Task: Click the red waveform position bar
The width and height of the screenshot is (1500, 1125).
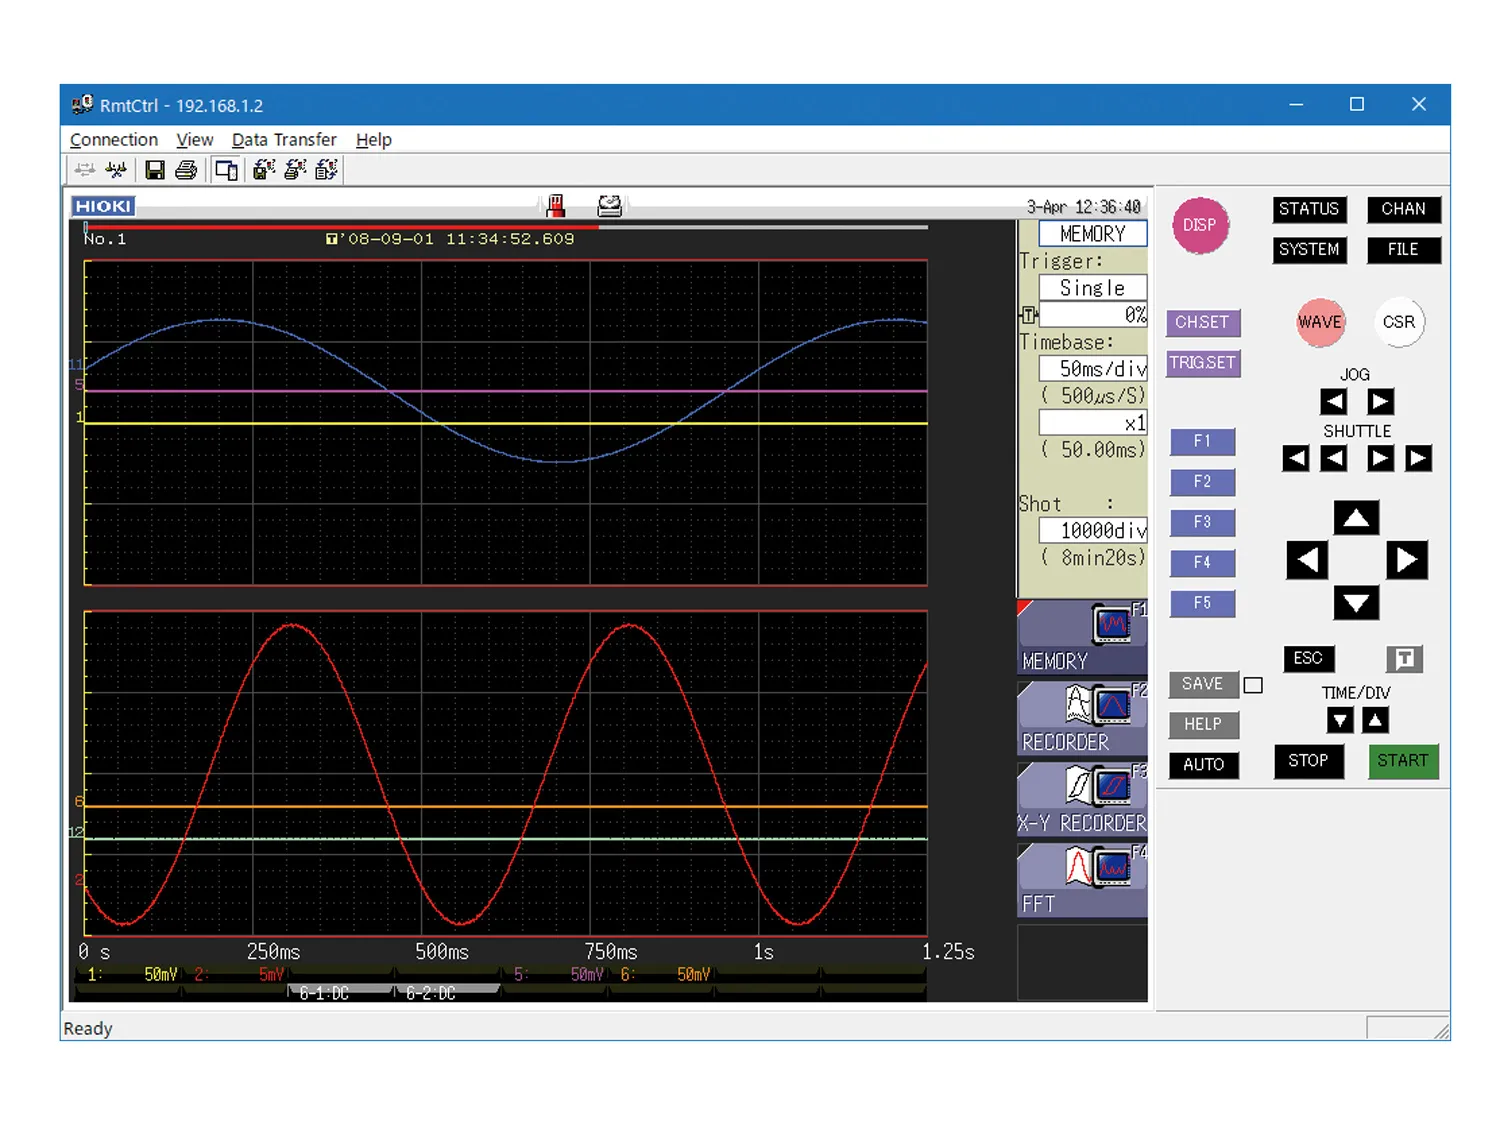Action: click(x=341, y=228)
